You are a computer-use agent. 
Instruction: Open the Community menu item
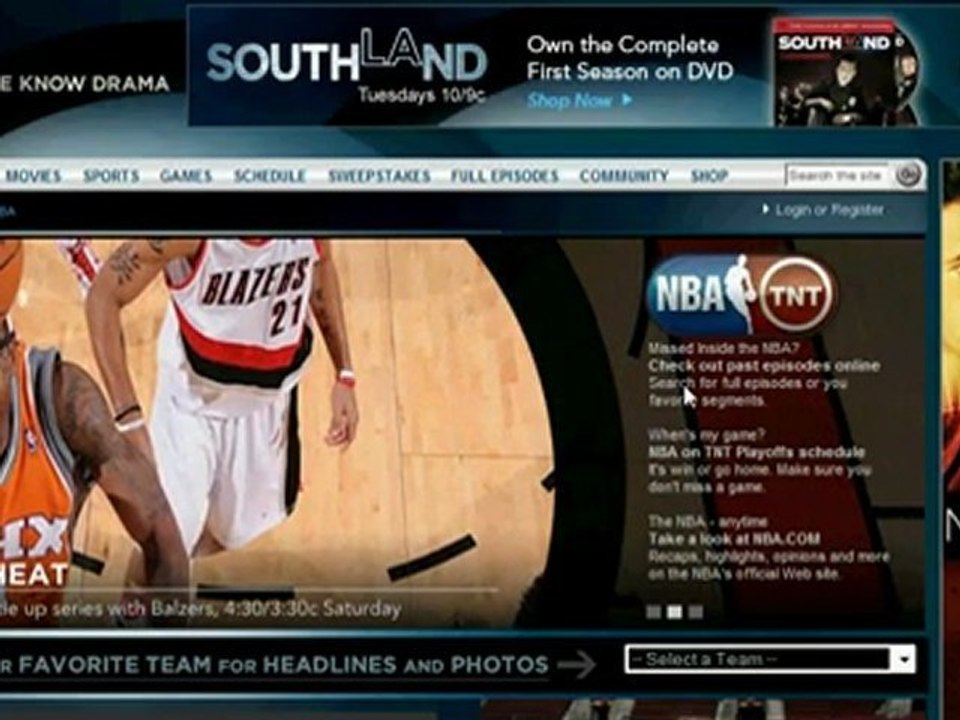click(x=624, y=176)
